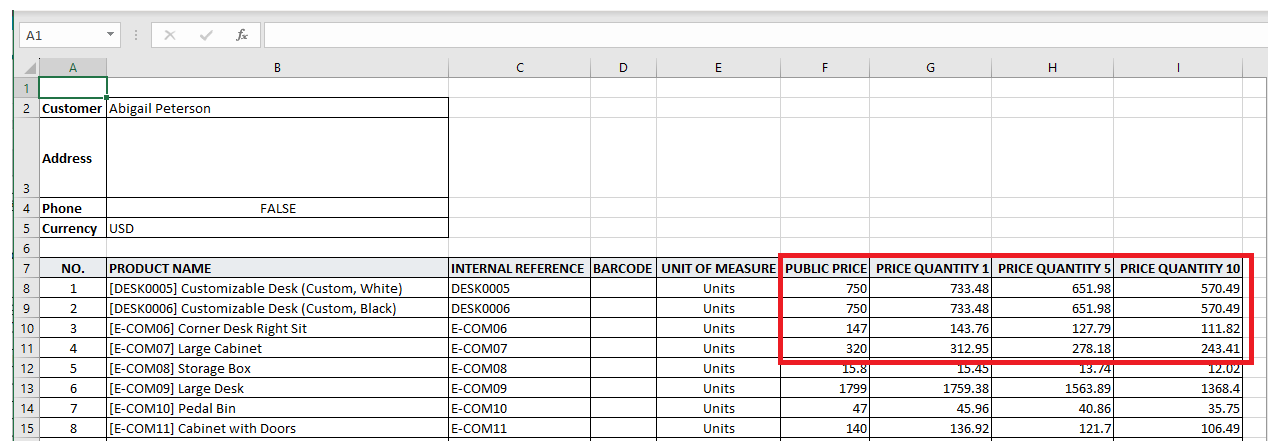
Task: Select column F header
Action: [x=824, y=68]
